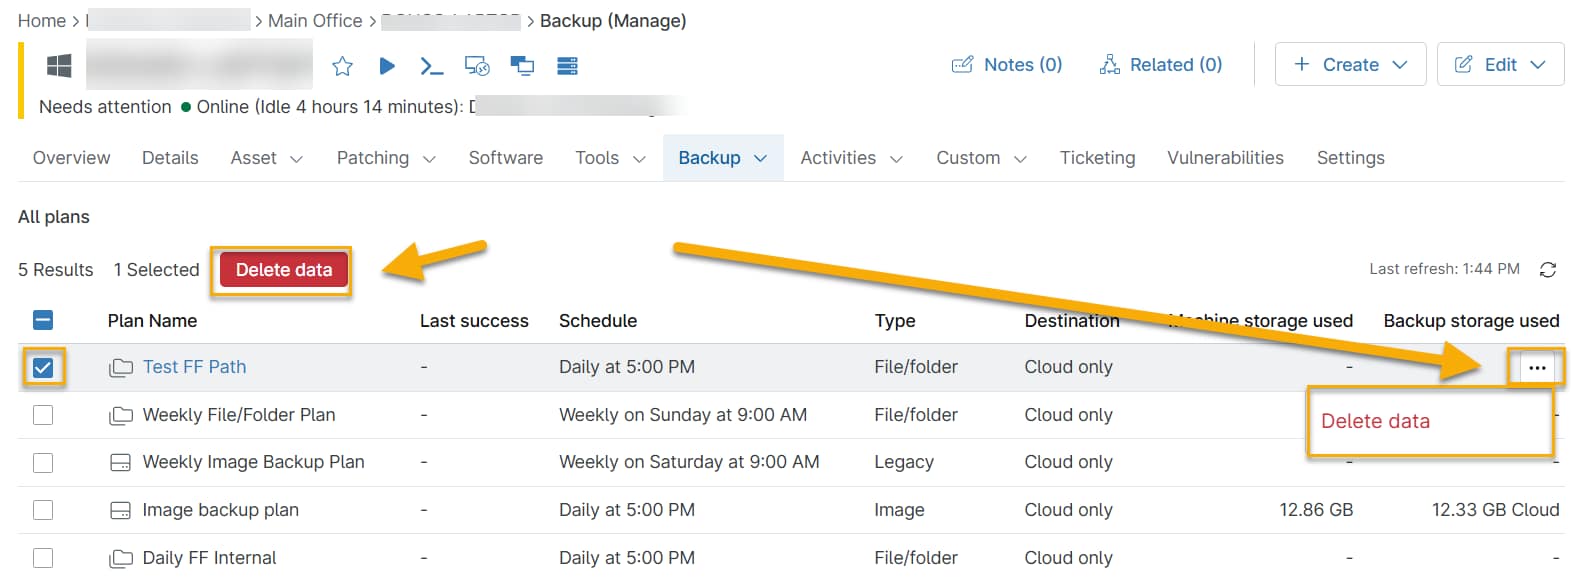Image resolution: width=1574 pixels, height=578 pixels.
Task: Click the play action icon
Action: click(387, 66)
